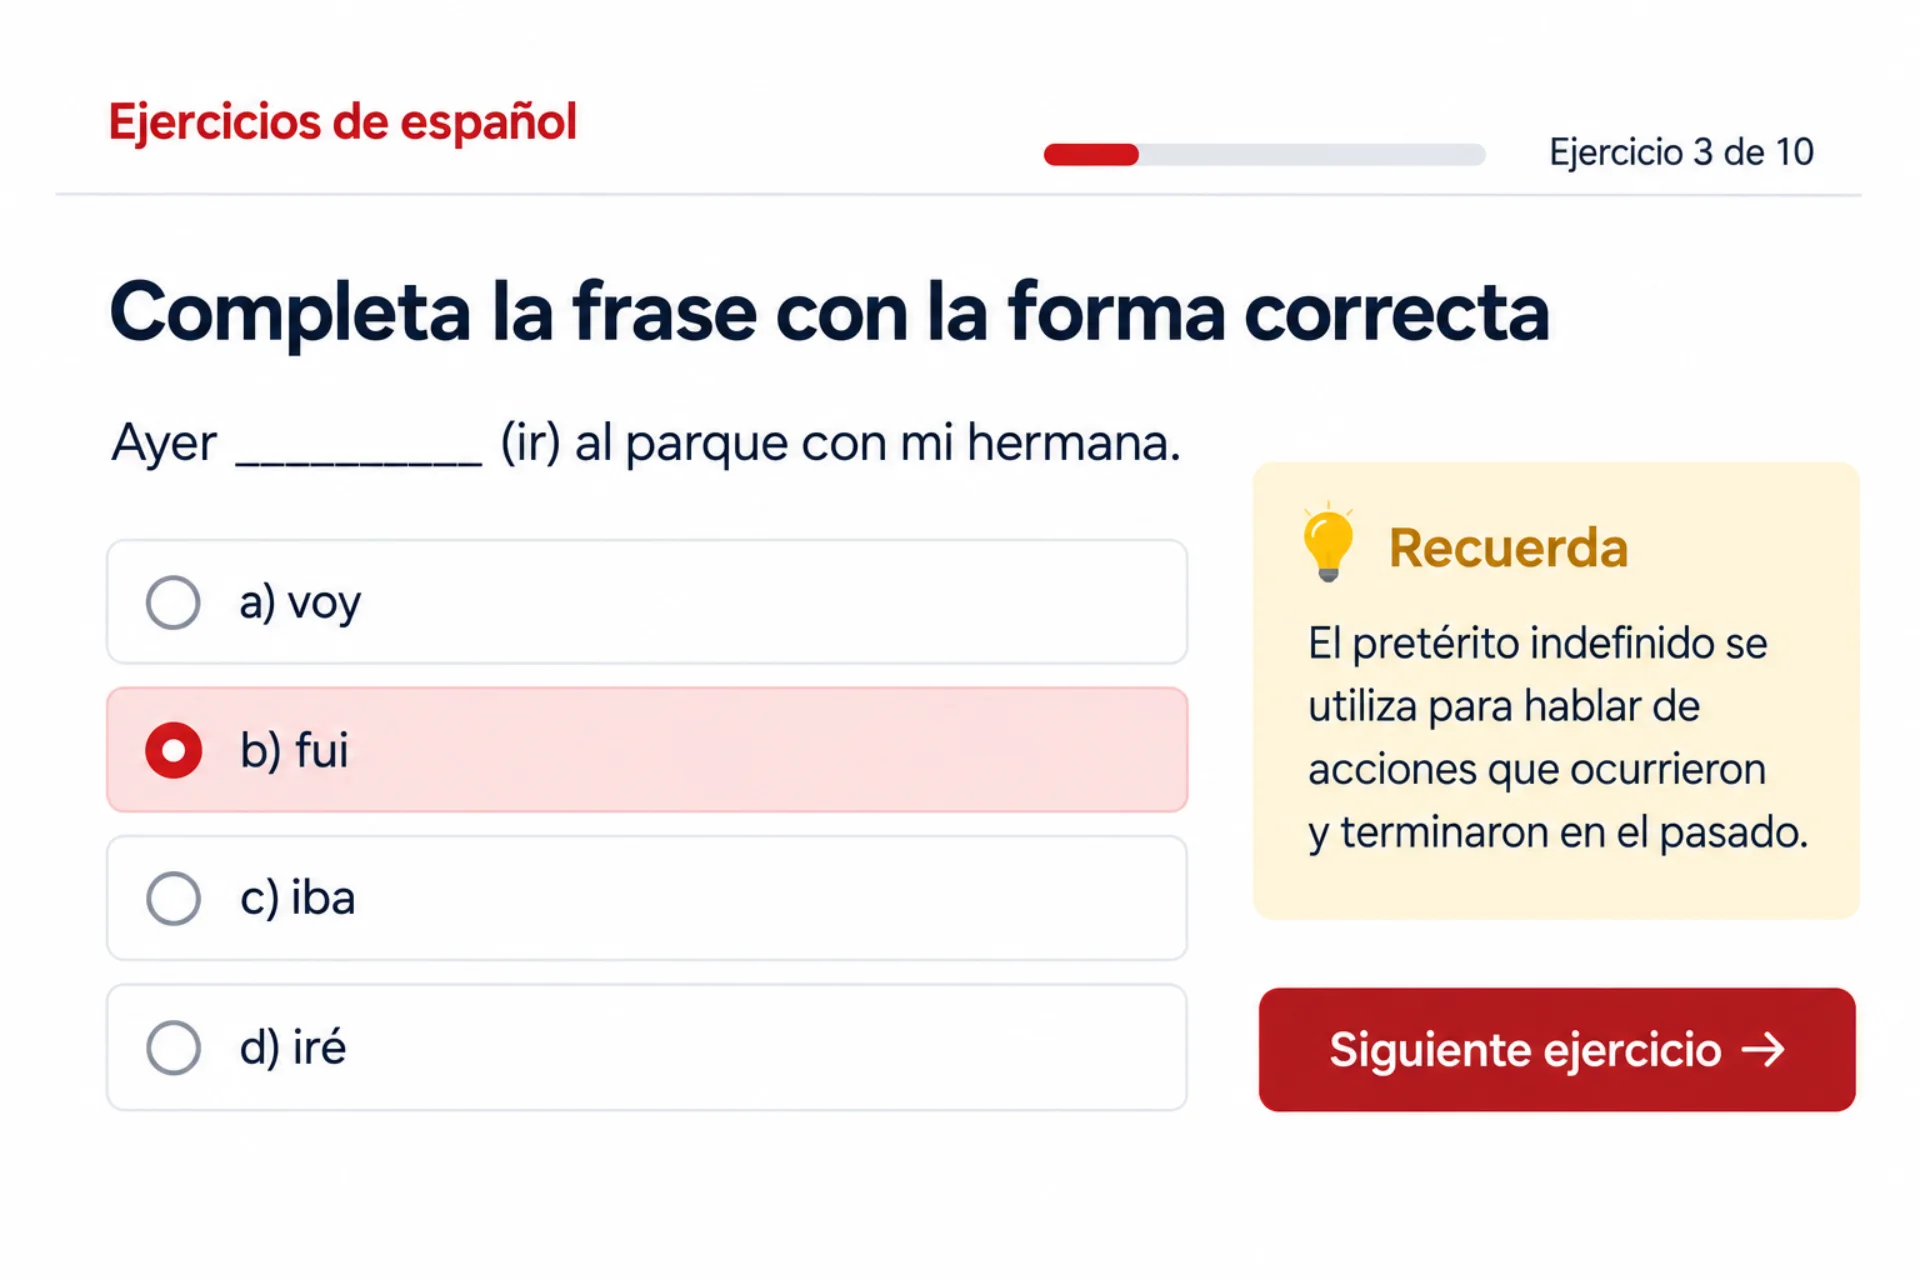This screenshot has width=1920, height=1280.
Task: Click the Ejercicio 3 de 10 counter
Action: pyautogui.click(x=1681, y=152)
